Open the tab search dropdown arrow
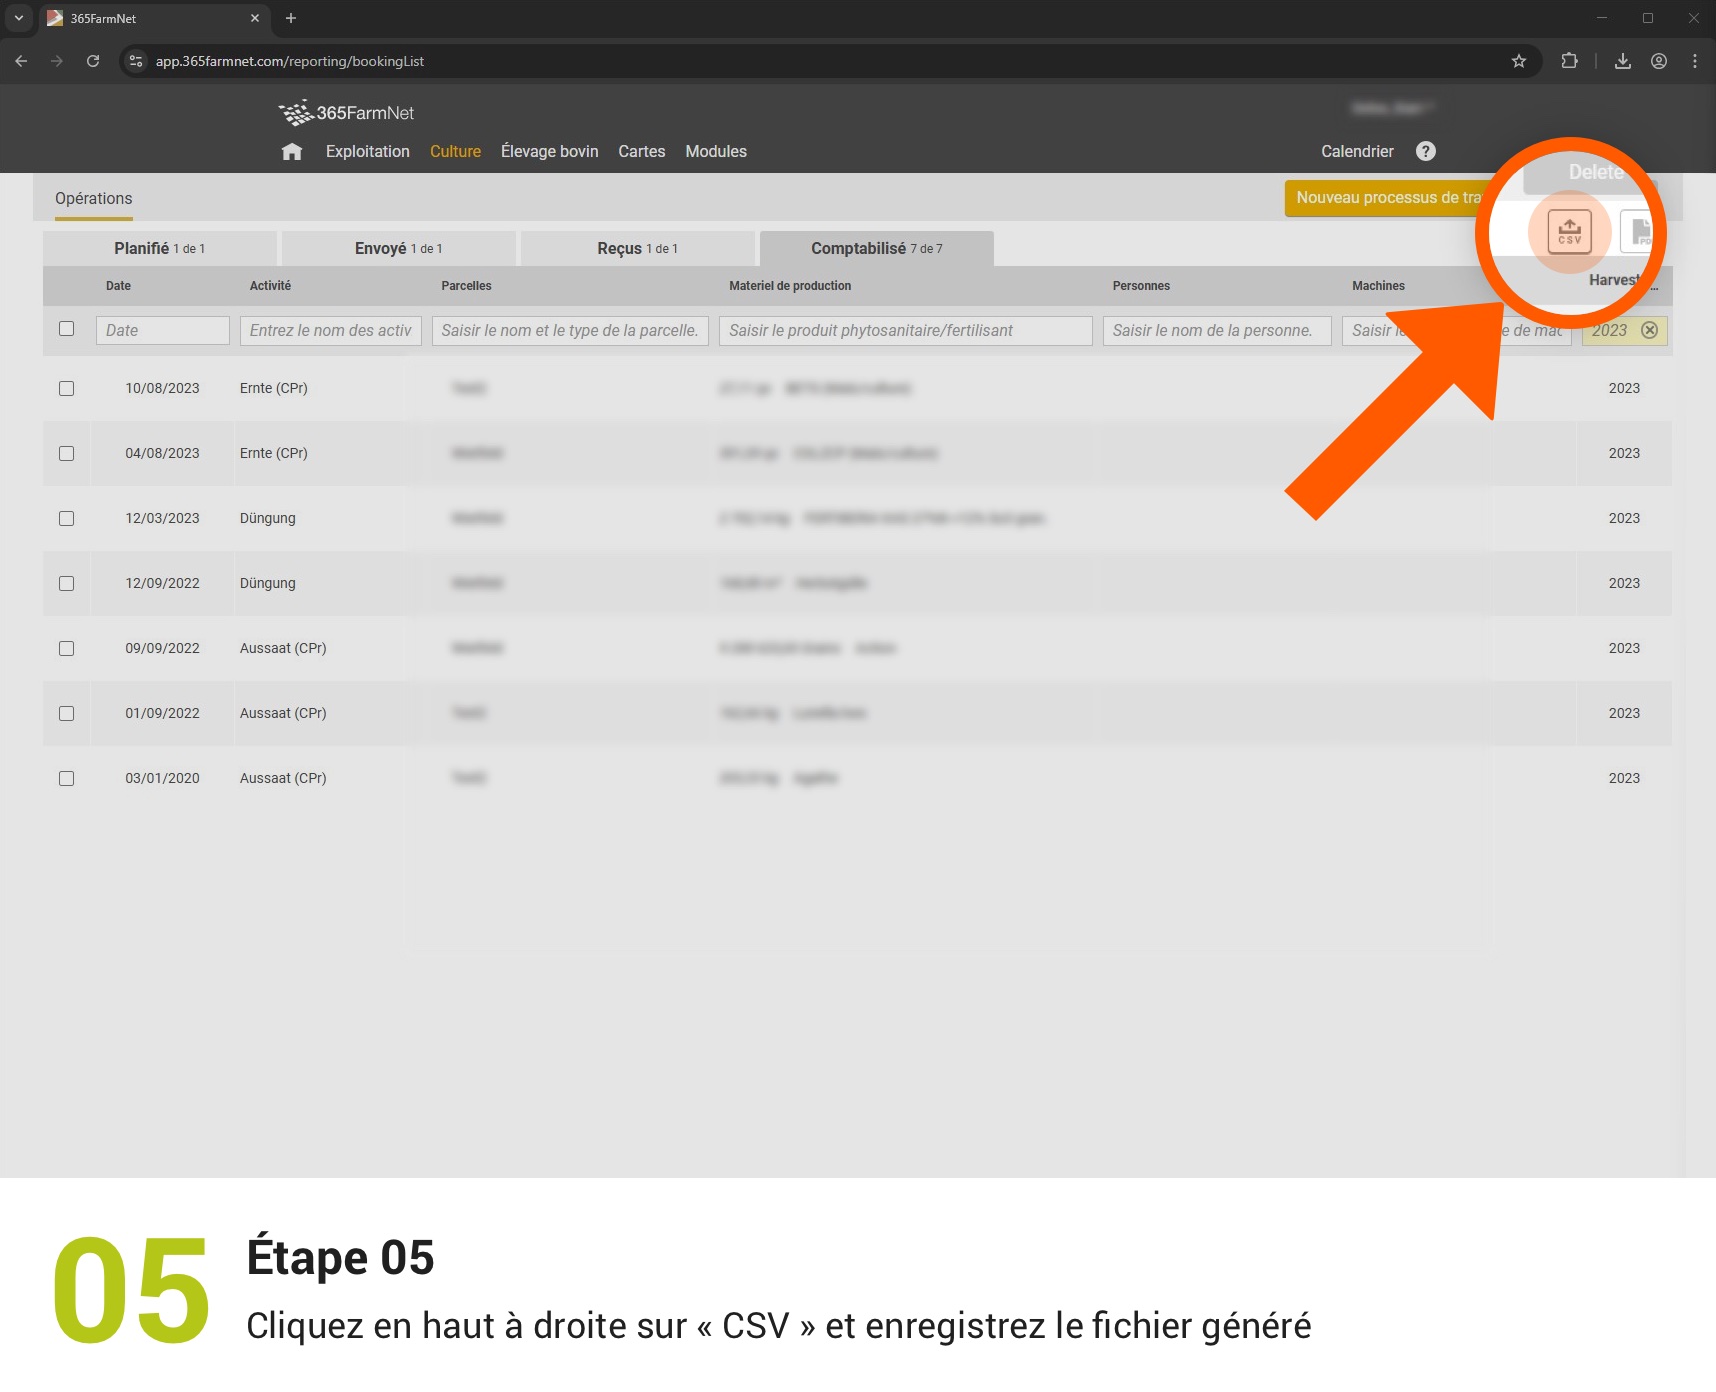The height and width of the screenshot is (1392, 1716). pos(18,18)
